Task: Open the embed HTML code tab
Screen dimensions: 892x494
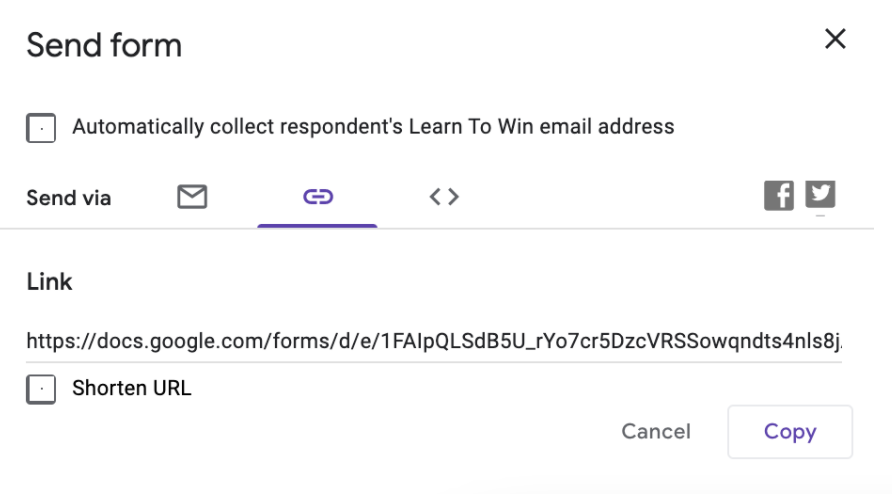Action: [444, 197]
